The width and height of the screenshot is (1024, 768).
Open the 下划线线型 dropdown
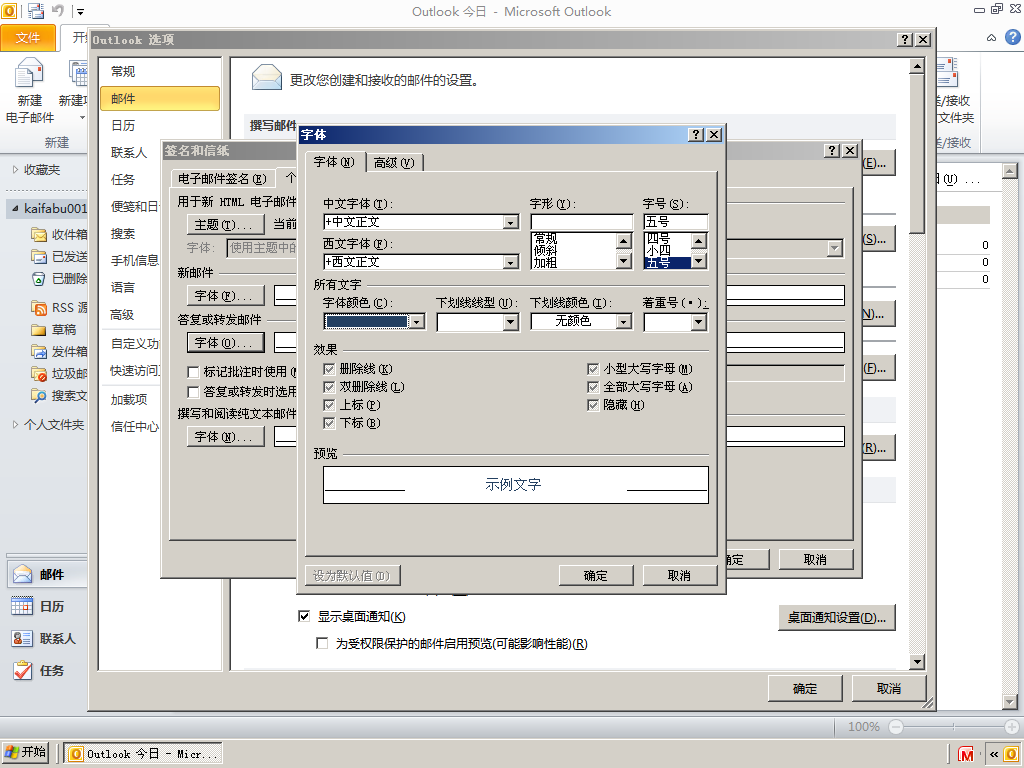pos(511,322)
